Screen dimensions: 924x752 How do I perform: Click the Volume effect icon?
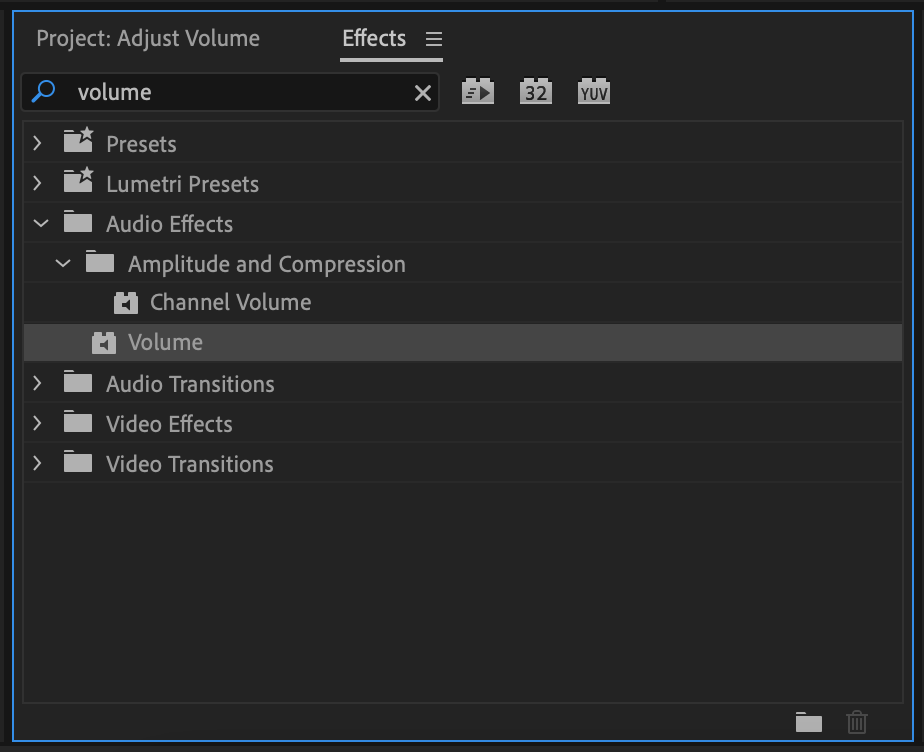104,343
